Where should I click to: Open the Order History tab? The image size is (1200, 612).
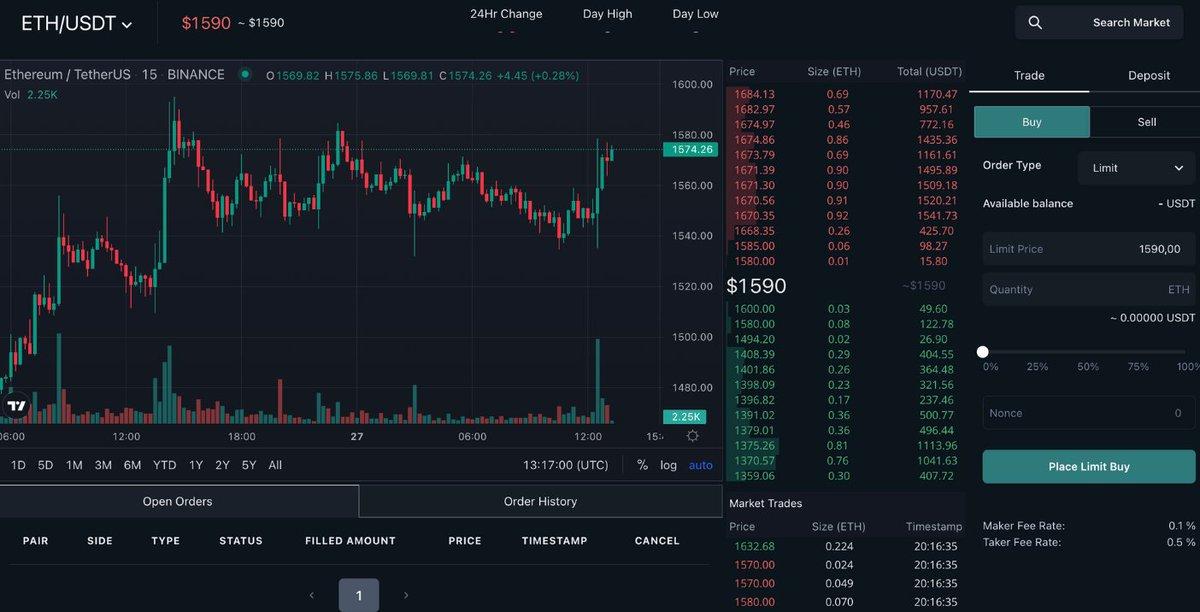pyautogui.click(x=540, y=501)
